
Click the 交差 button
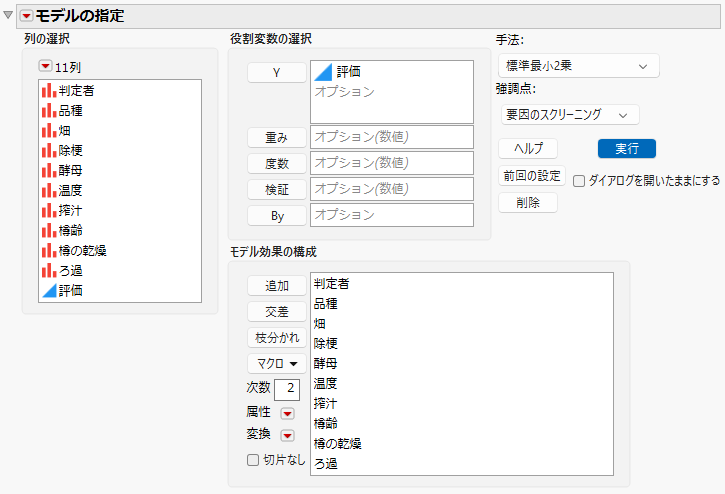point(276,311)
